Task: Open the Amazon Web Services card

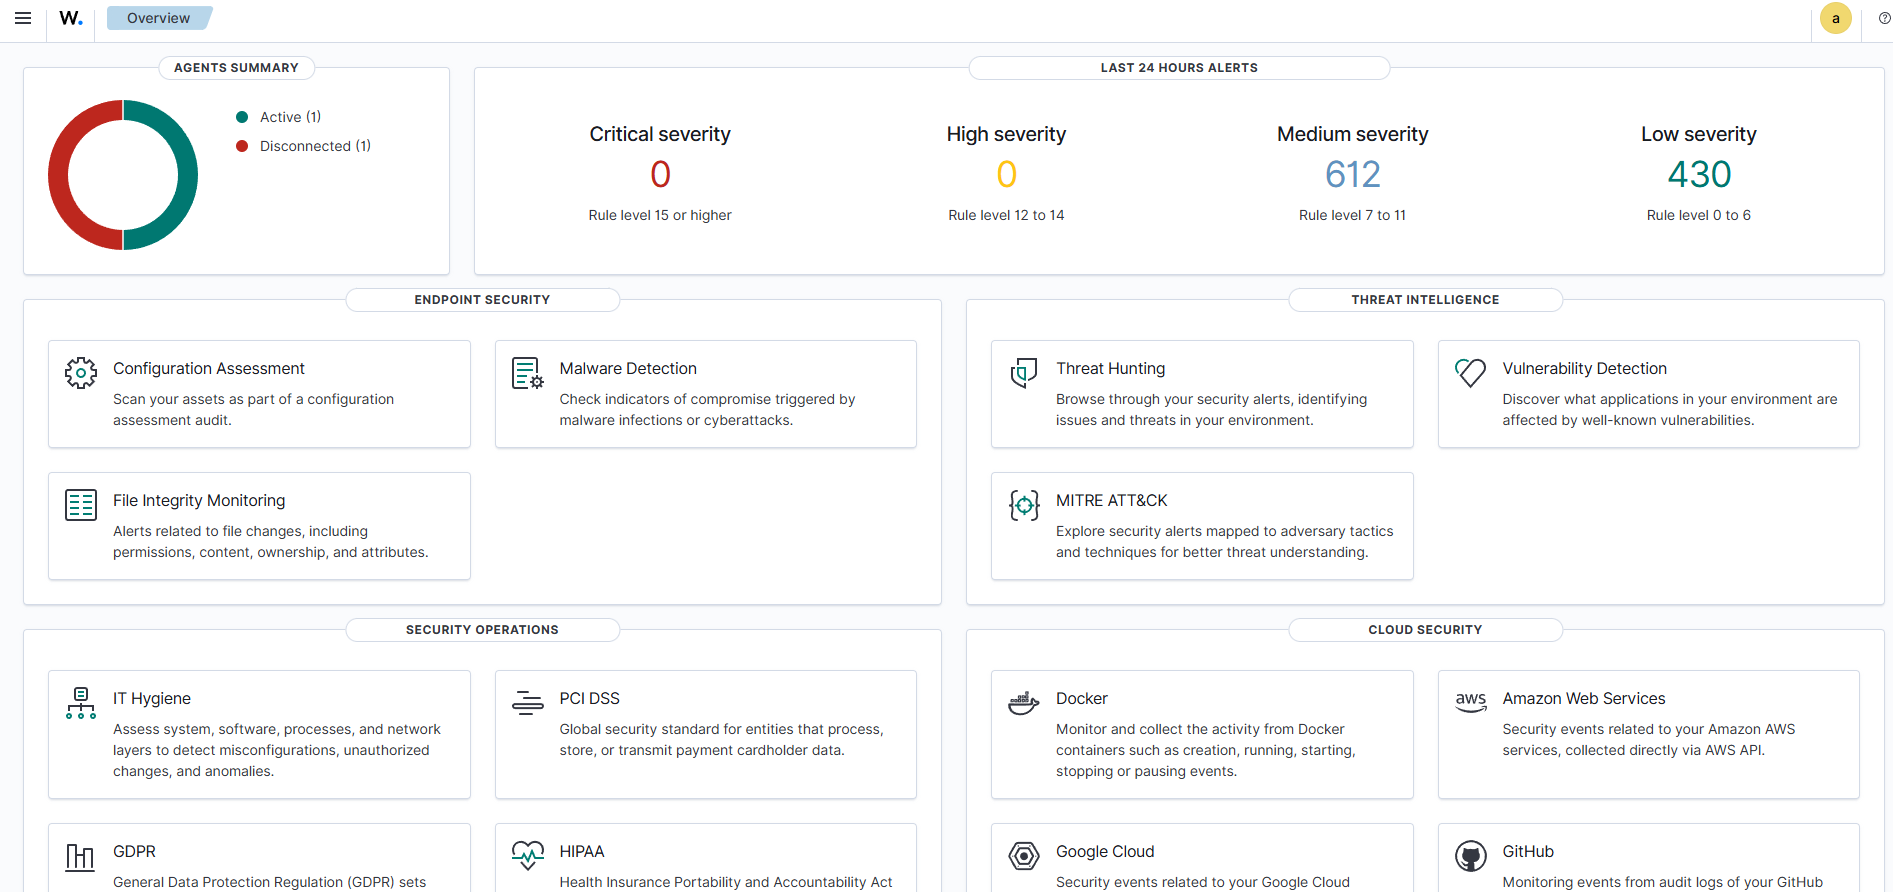Action: click(x=1648, y=734)
